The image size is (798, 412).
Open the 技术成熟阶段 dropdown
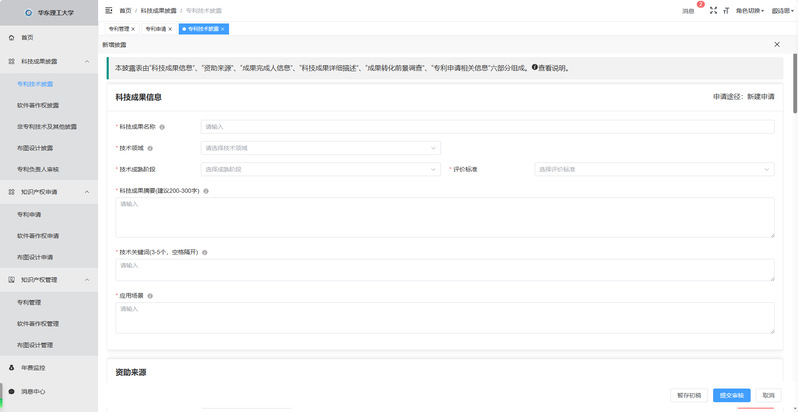coord(320,169)
